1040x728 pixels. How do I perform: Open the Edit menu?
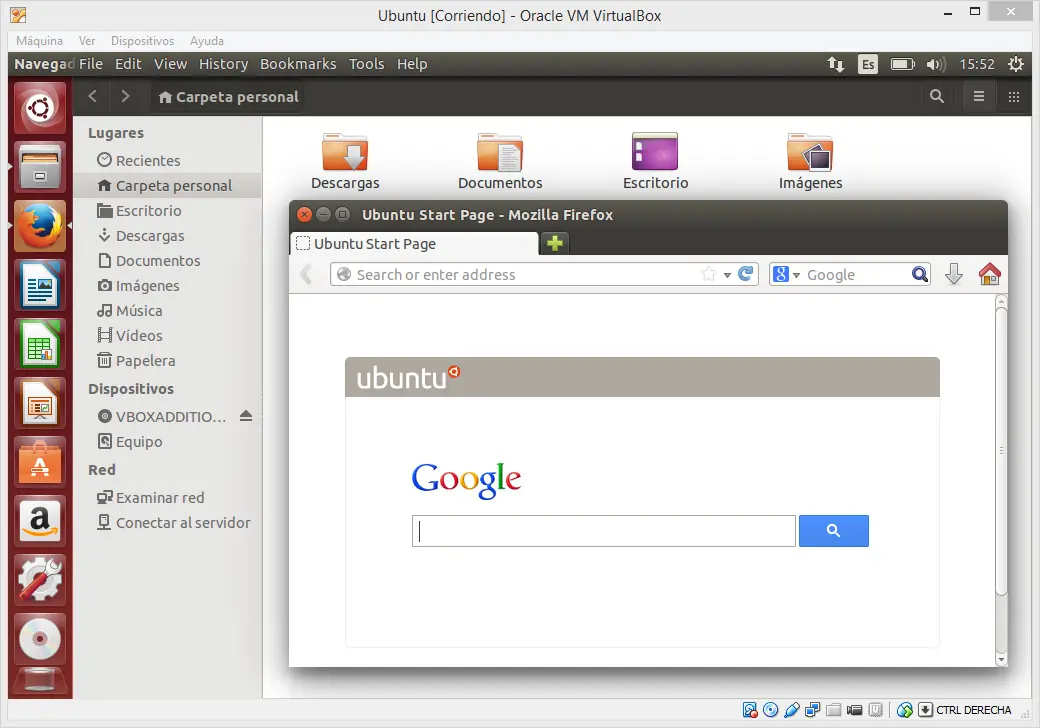point(128,64)
